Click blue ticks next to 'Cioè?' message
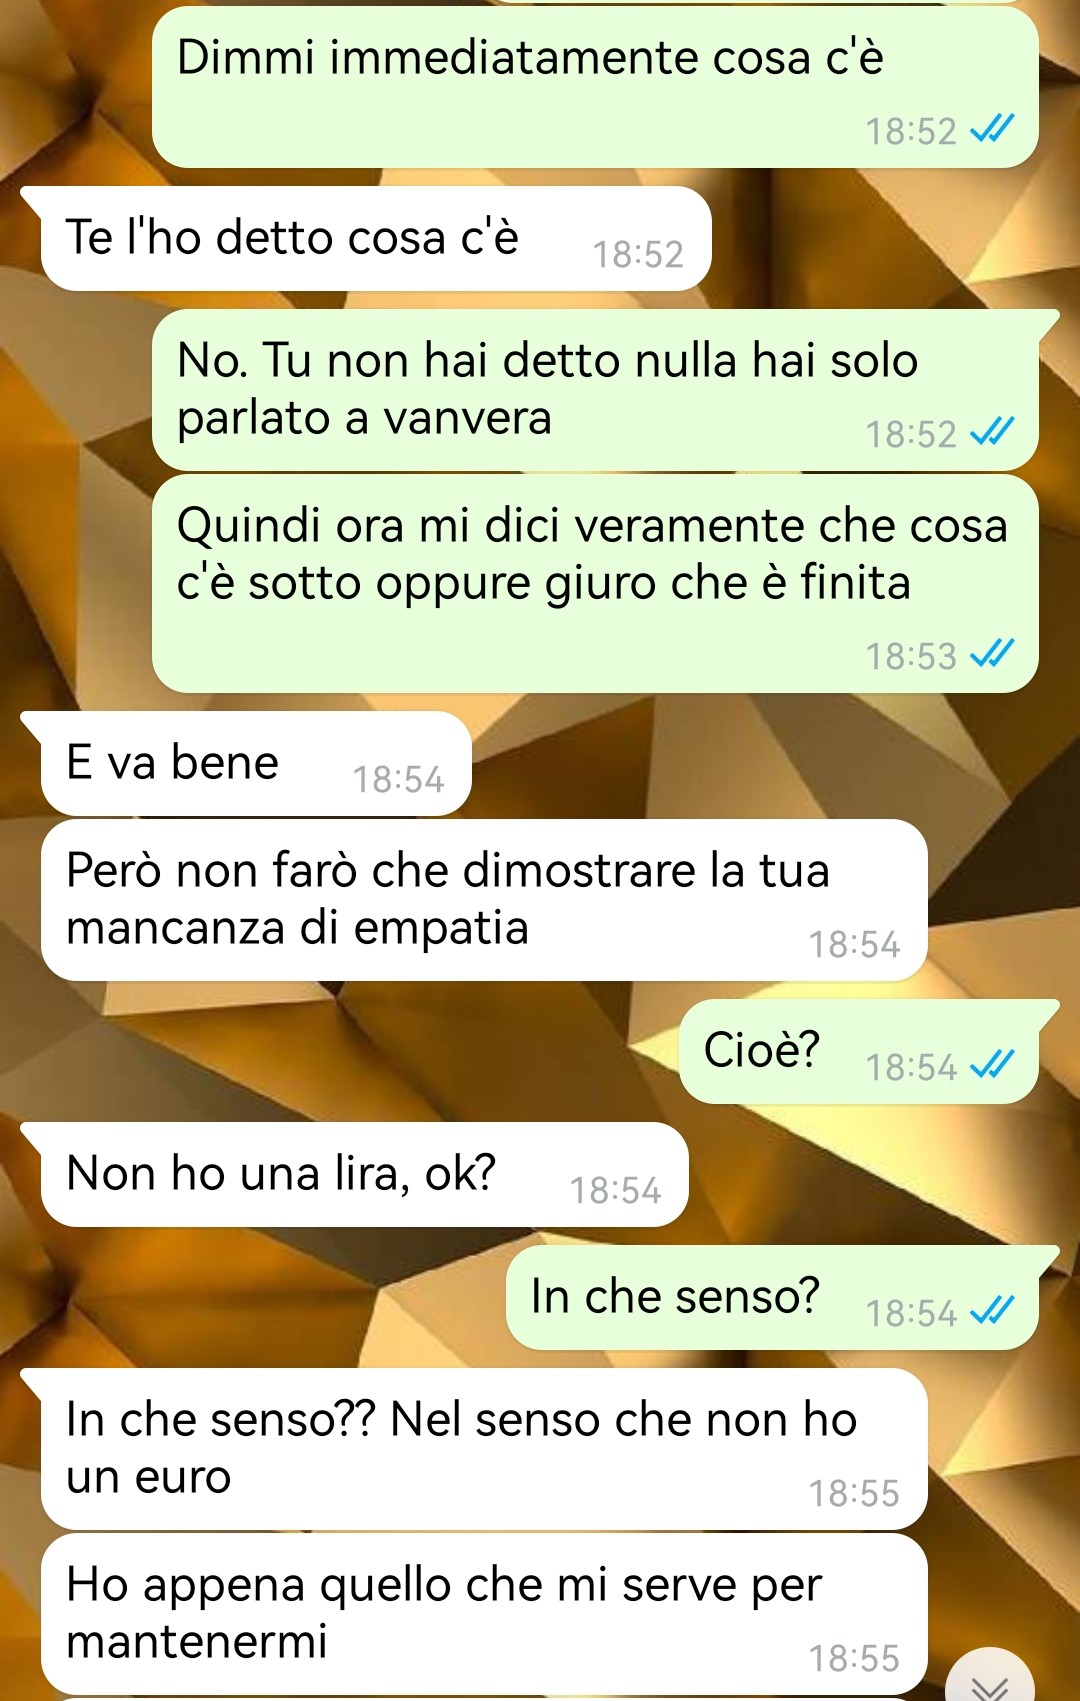This screenshot has height=1701, width=1080. point(992,1066)
